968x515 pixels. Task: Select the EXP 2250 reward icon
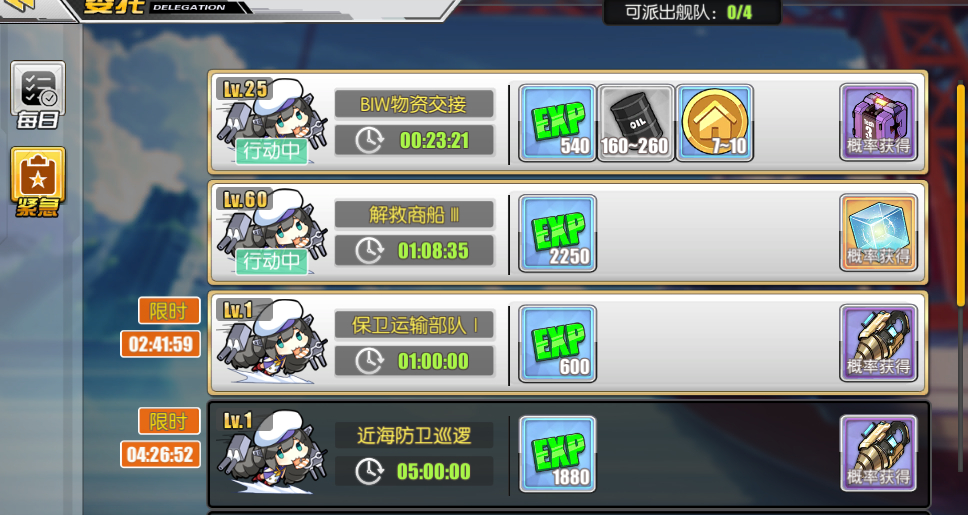[x=557, y=233]
